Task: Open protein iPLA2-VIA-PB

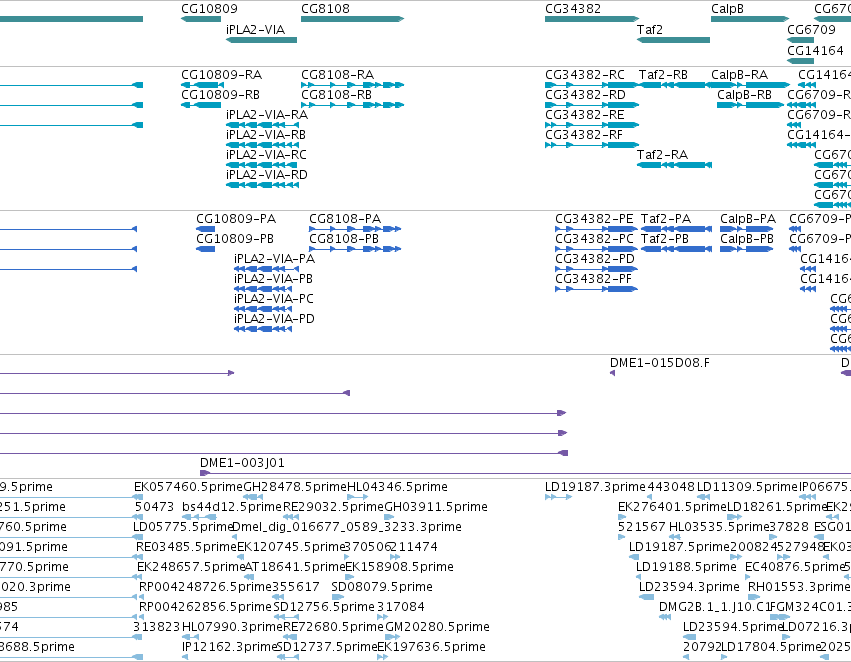Action: pyautogui.click(x=263, y=289)
